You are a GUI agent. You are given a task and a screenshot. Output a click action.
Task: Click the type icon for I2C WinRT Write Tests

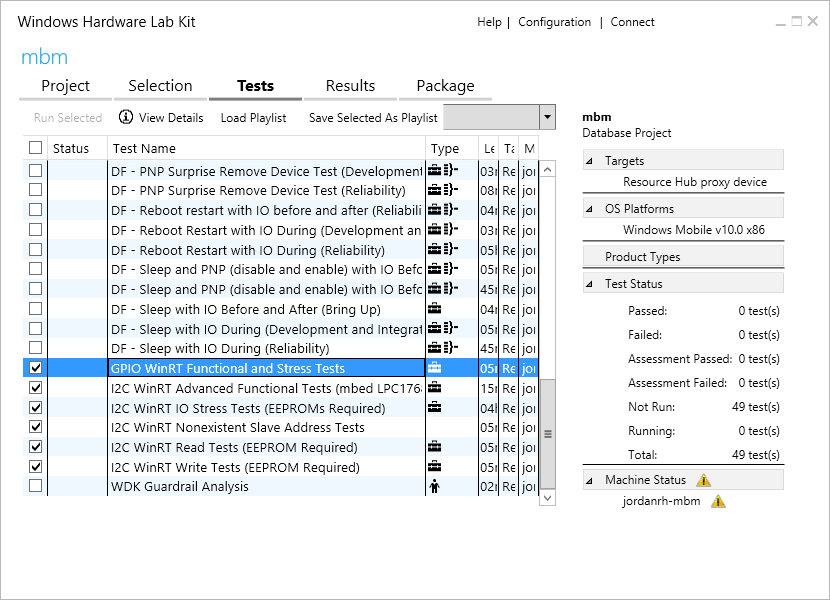(x=434, y=467)
